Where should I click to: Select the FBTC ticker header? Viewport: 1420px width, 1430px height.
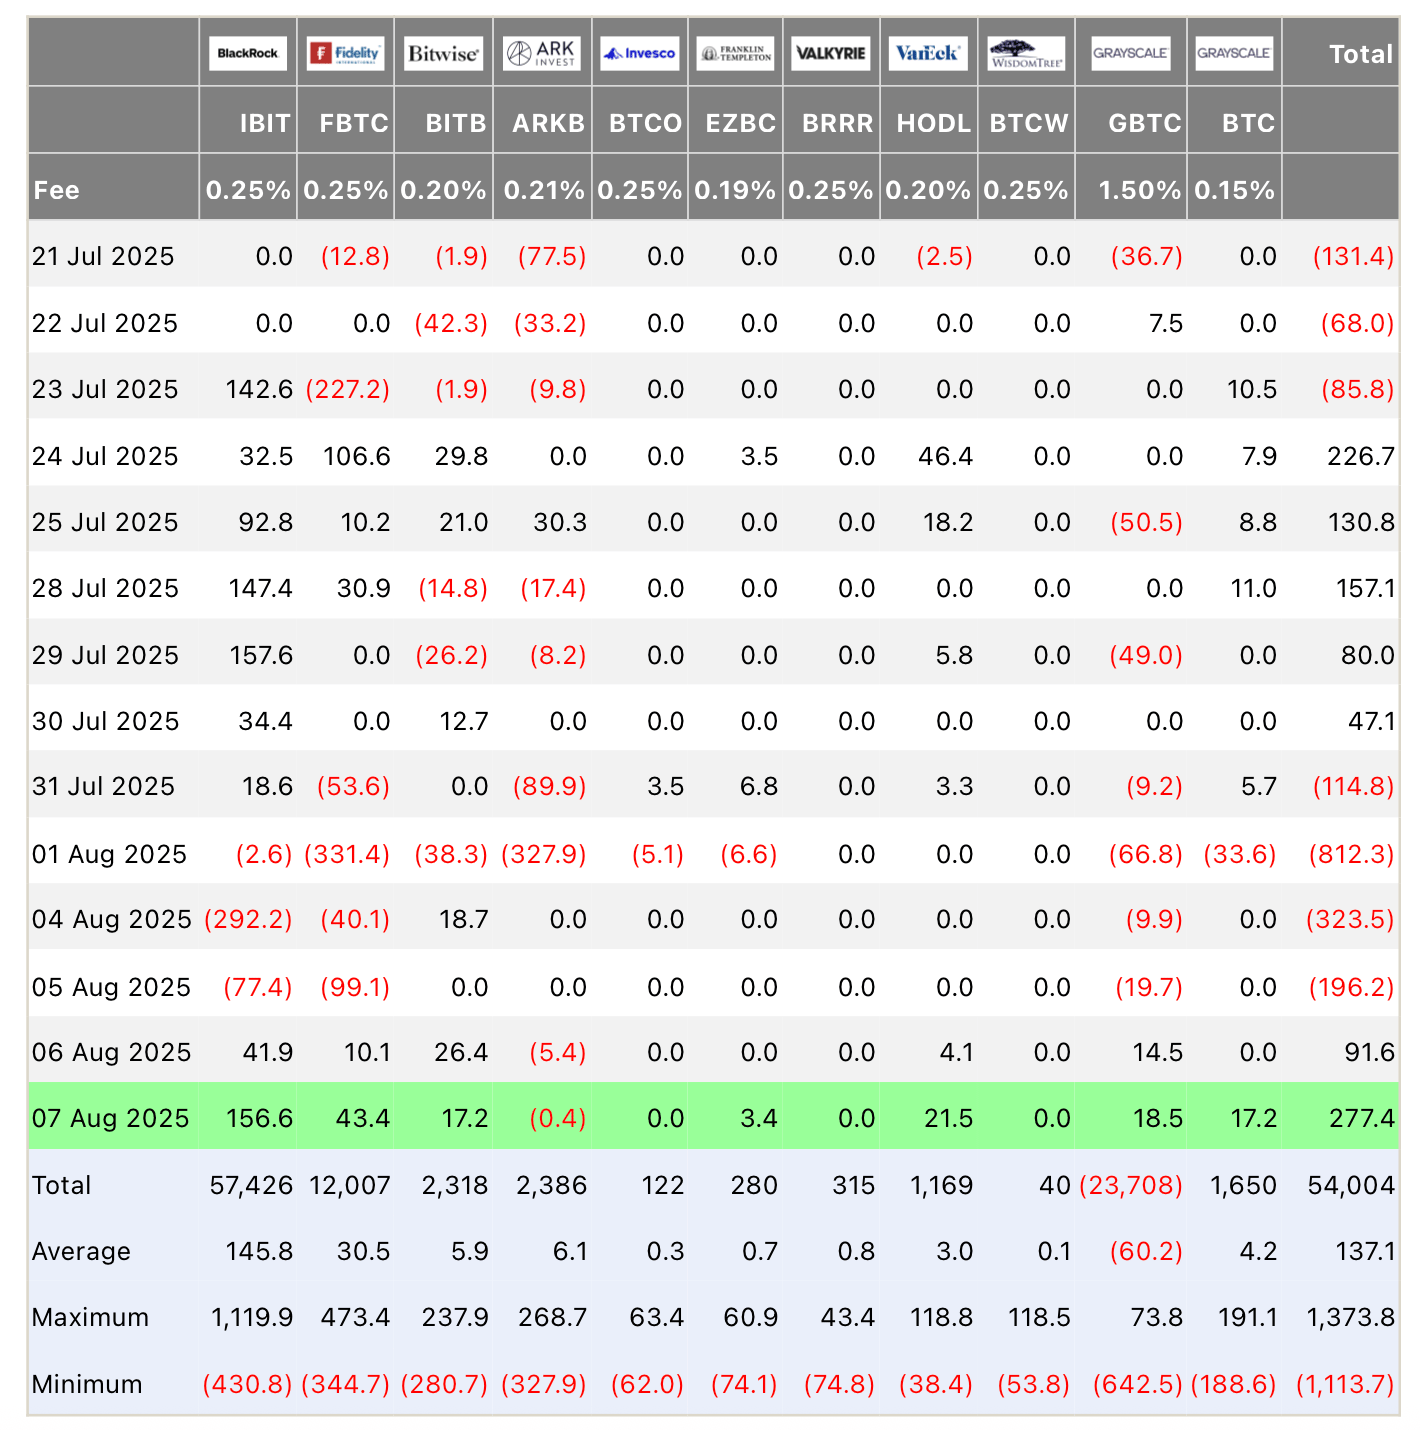(x=354, y=123)
